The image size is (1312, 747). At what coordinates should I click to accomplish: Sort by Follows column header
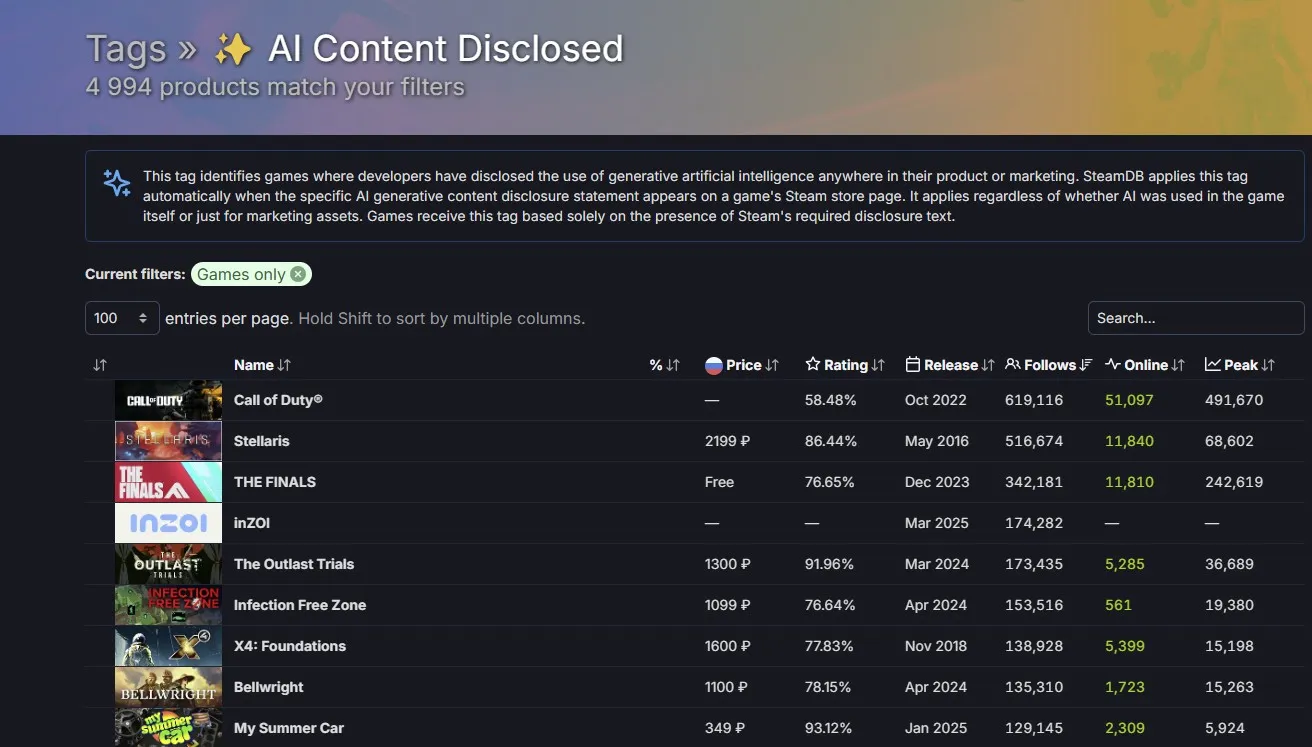point(1049,365)
